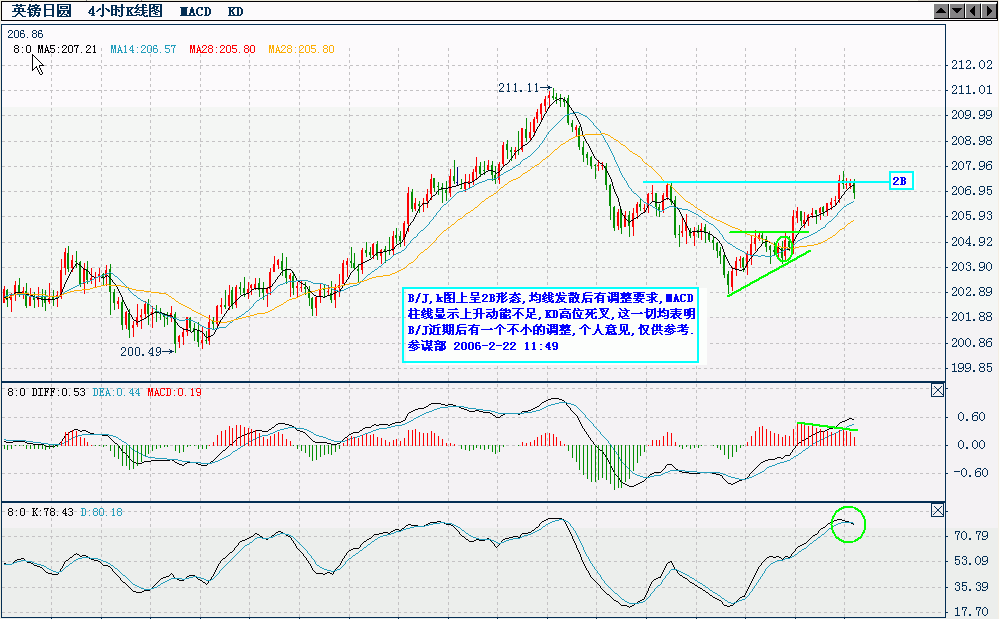Click the up arrow button in header
The image size is (1000, 619).
click(x=941, y=10)
